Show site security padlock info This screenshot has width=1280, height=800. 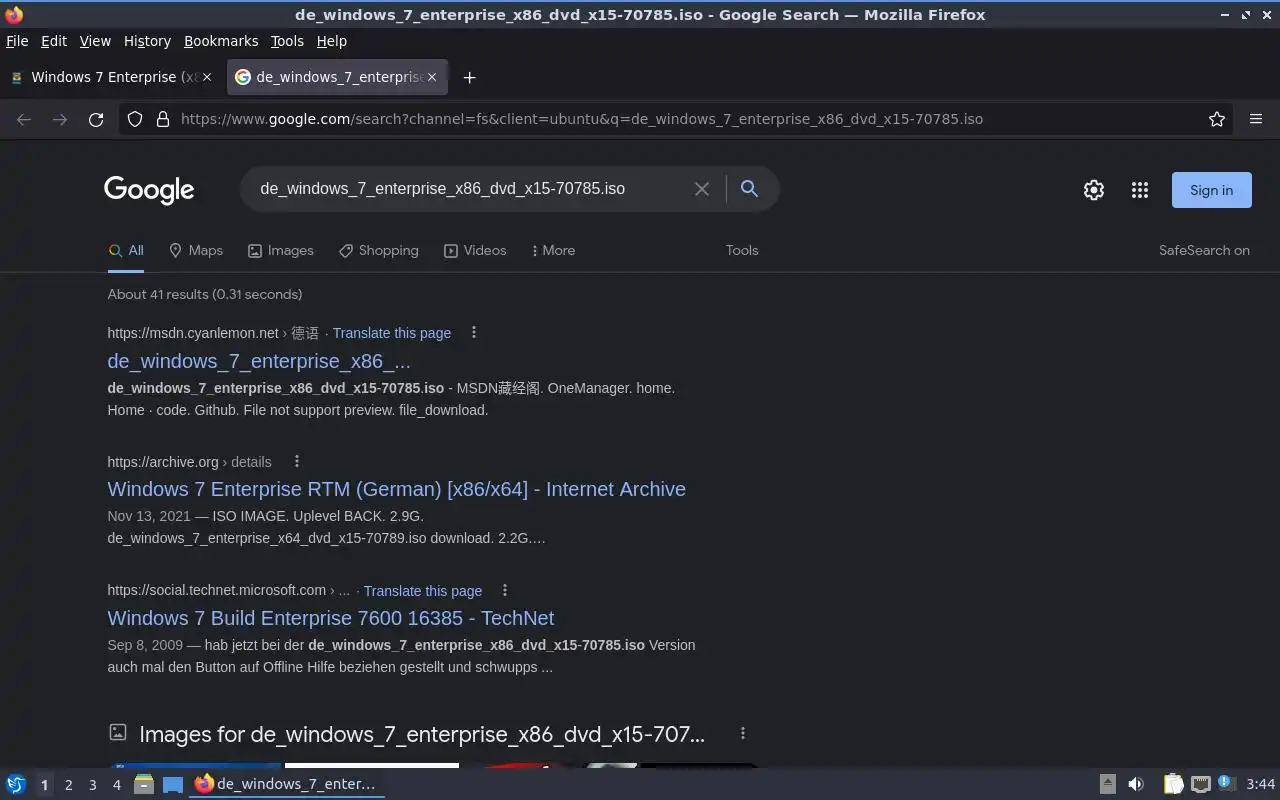163,119
